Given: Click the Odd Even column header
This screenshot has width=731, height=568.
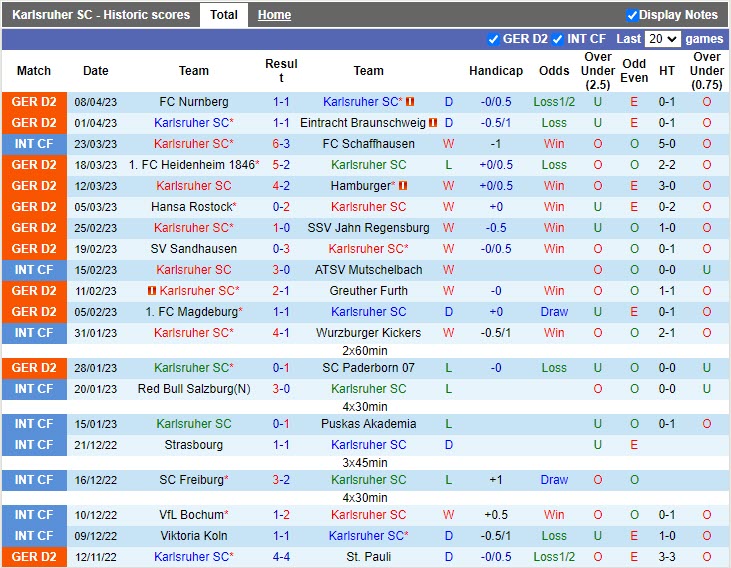Looking at the screenshot, I should point(634,71).
